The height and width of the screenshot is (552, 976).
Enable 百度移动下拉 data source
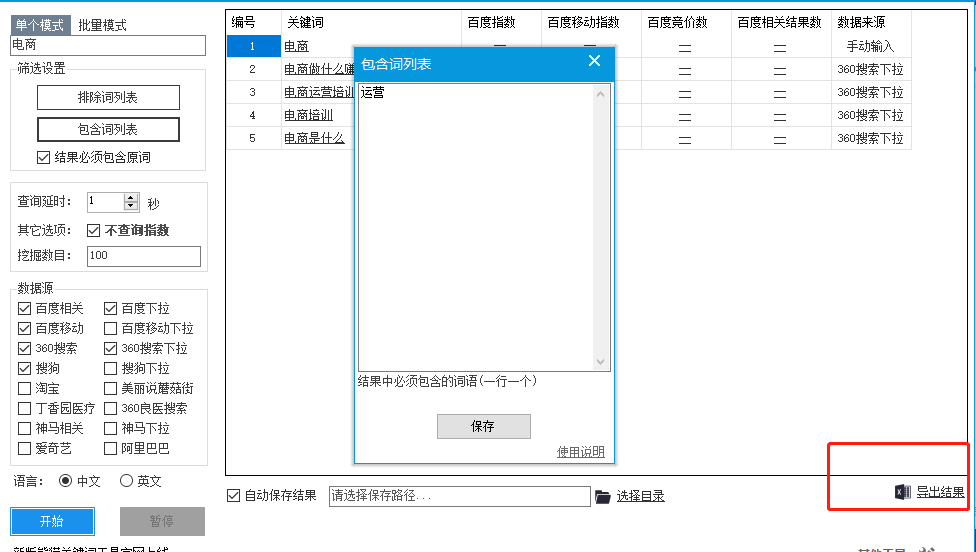click(110, 329)
